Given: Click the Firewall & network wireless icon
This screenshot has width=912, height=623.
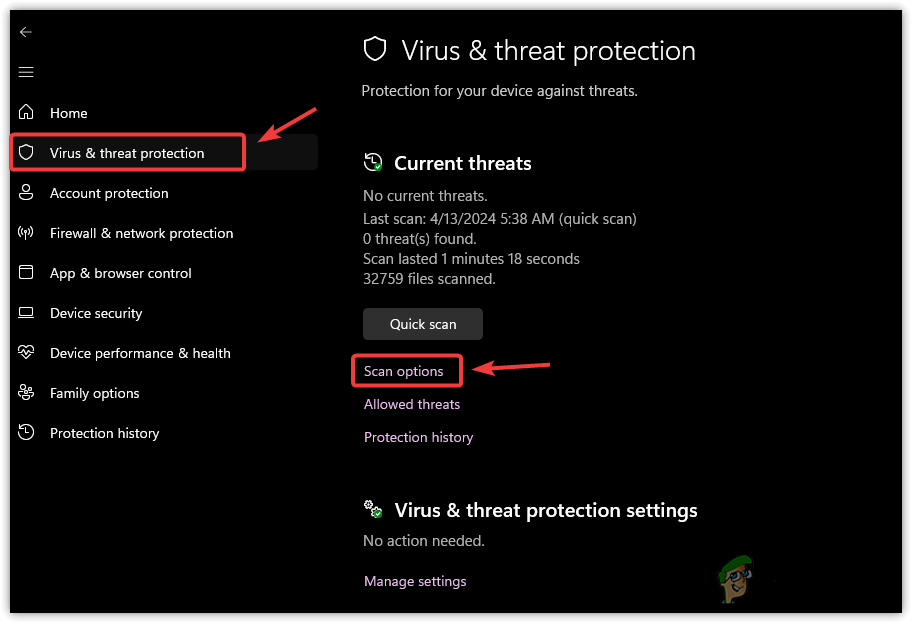Looking at the screenshot, I should coord(27,233).
